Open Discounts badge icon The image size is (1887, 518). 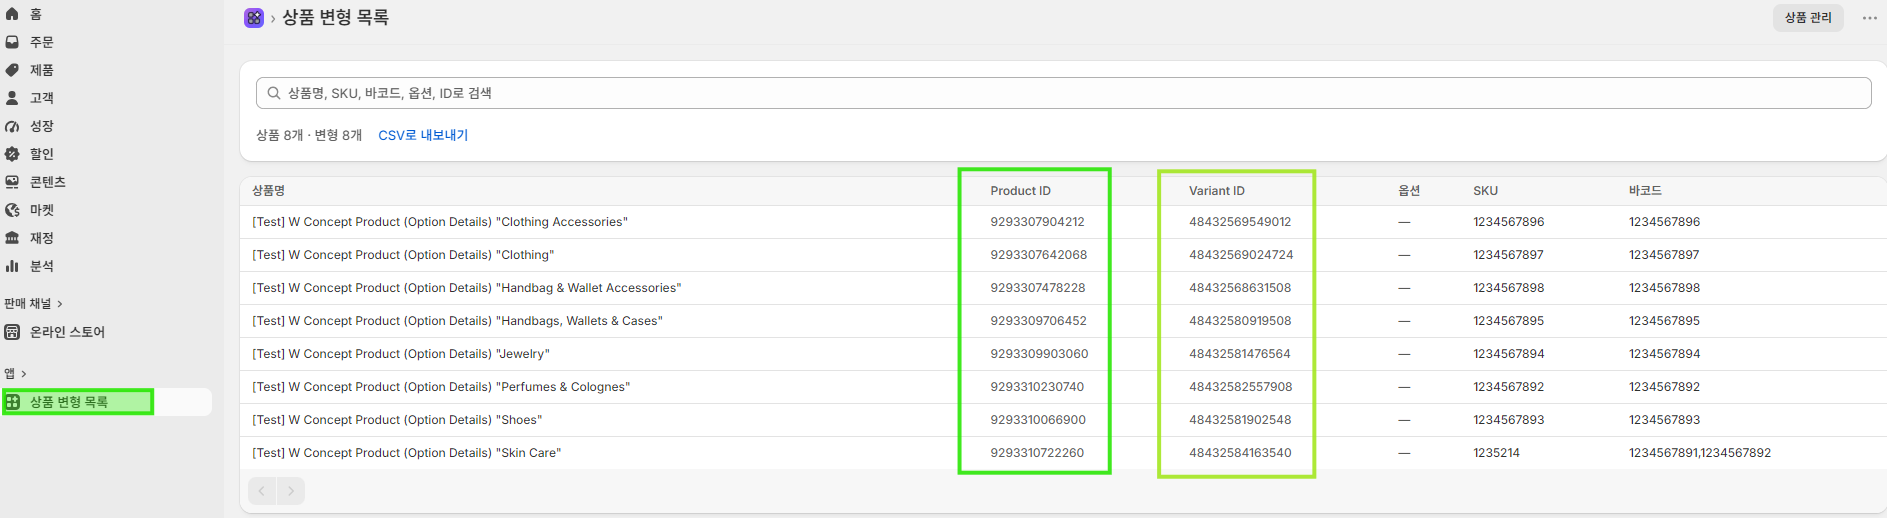(x=12, y=154)
